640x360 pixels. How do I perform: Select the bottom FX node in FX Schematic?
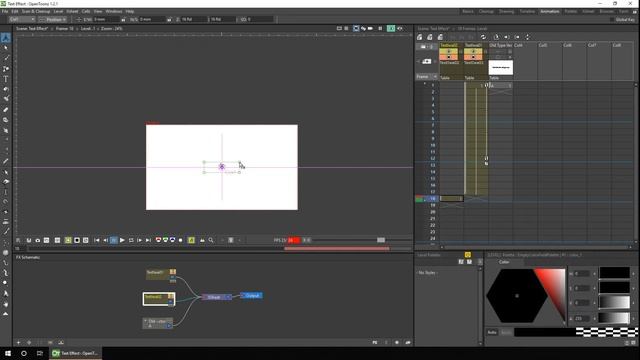click(158, 323)
